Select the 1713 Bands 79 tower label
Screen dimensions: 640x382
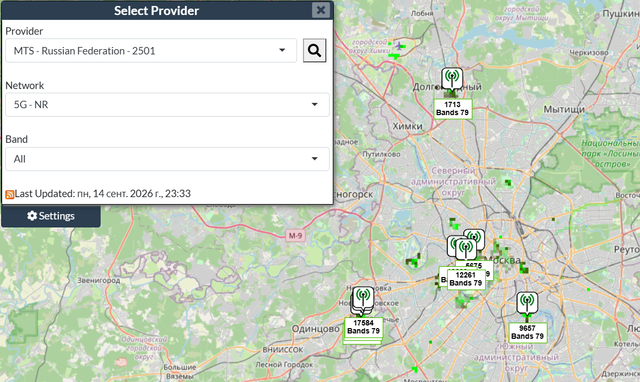pyautogui.click(x=453, y=109)
